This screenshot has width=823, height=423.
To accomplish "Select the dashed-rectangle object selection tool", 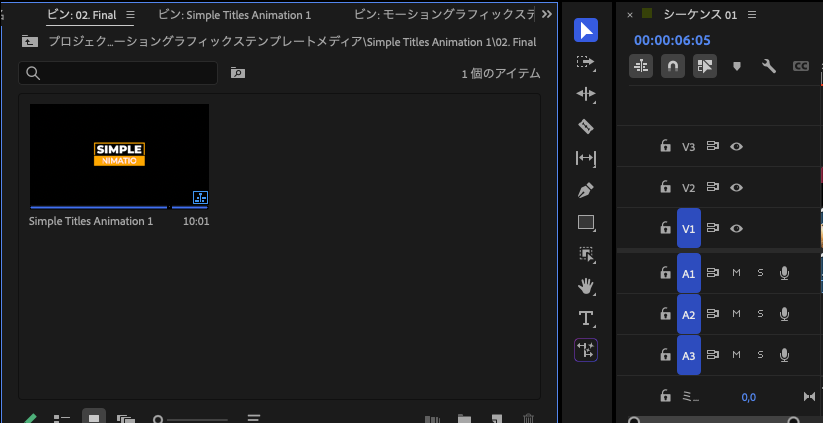I will [x=586, y=255].
